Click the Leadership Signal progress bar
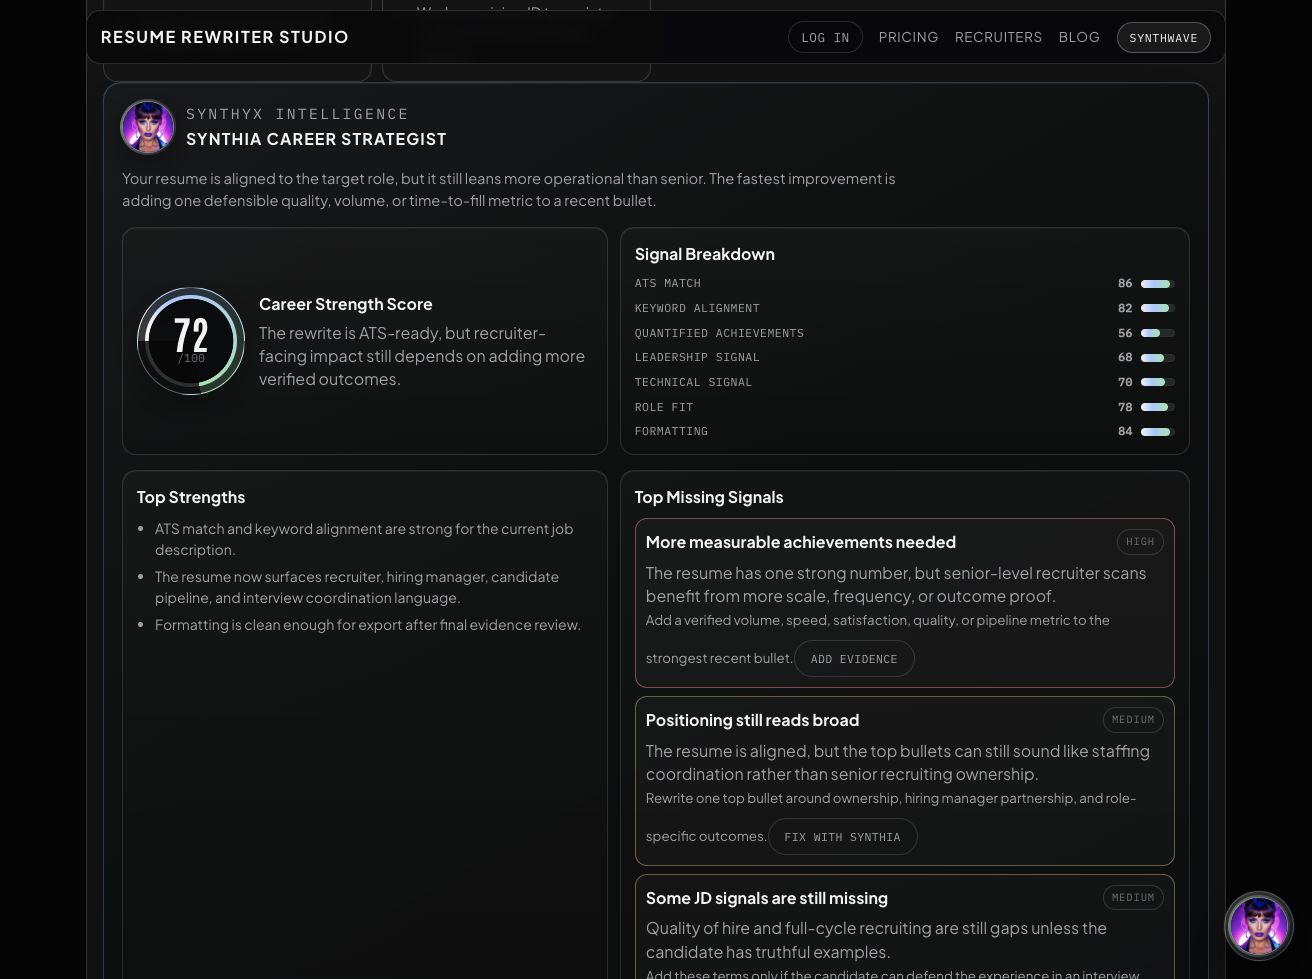 1157,358
